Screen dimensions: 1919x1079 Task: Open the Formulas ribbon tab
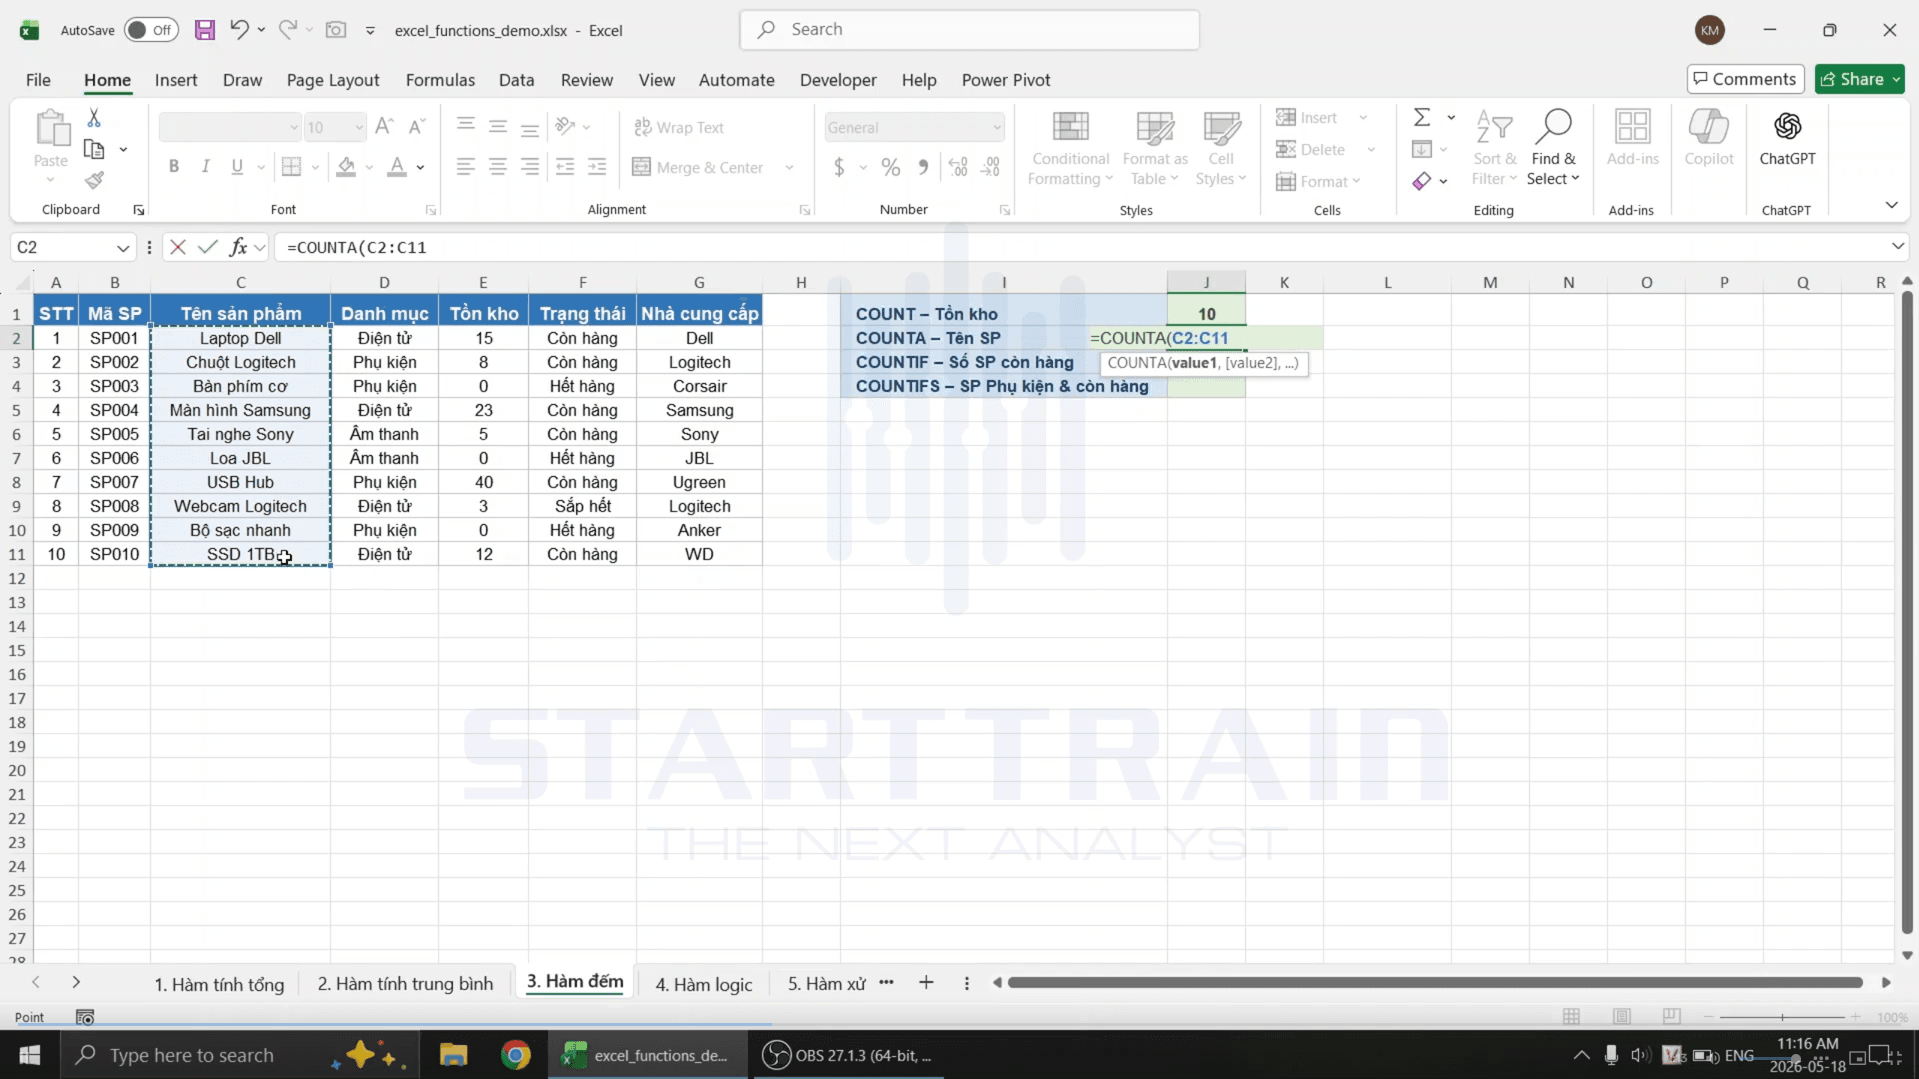(440, 80)
